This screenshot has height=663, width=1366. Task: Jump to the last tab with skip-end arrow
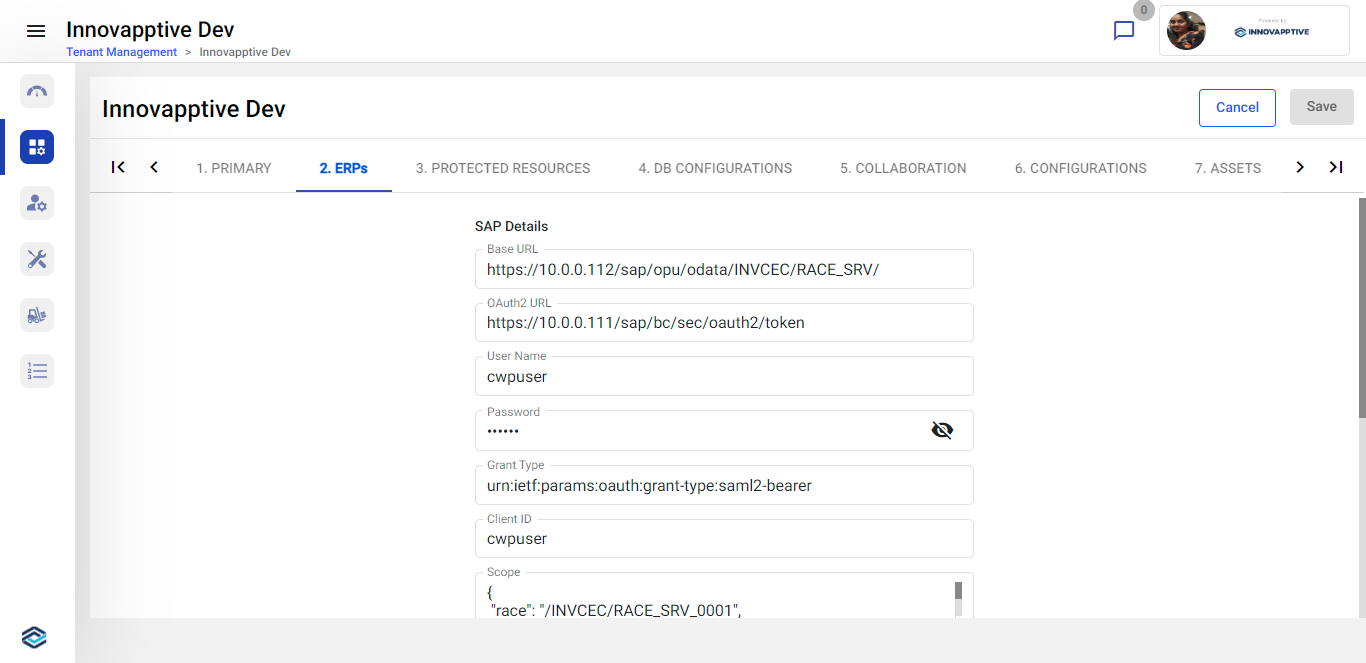pos(1336,167)
